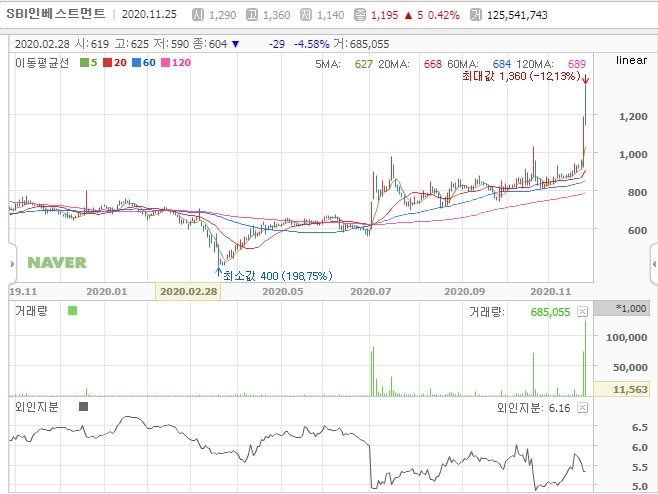Click the closing price icon beside 1,195
658x494 pixels.
click(360, 15)
